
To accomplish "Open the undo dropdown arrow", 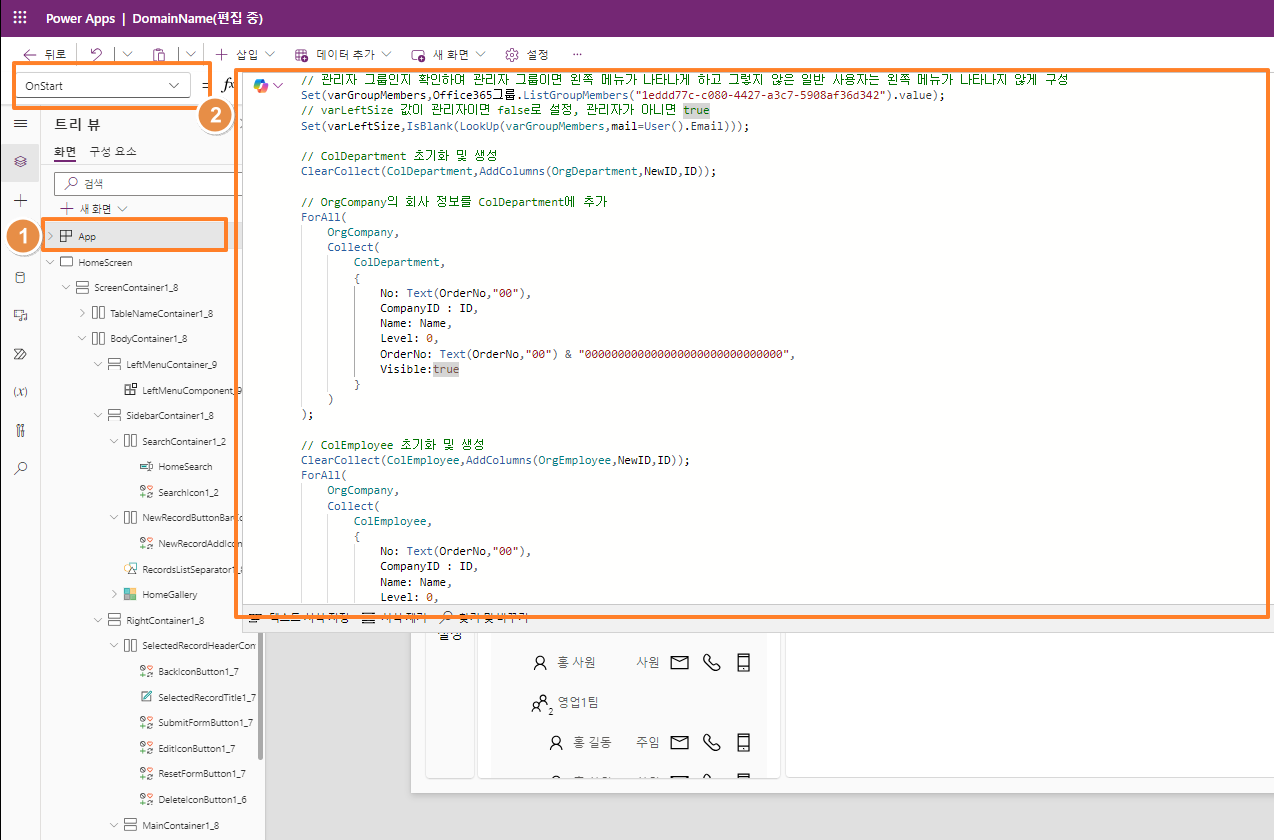I will pyautogui.click(x=126, y=54).
